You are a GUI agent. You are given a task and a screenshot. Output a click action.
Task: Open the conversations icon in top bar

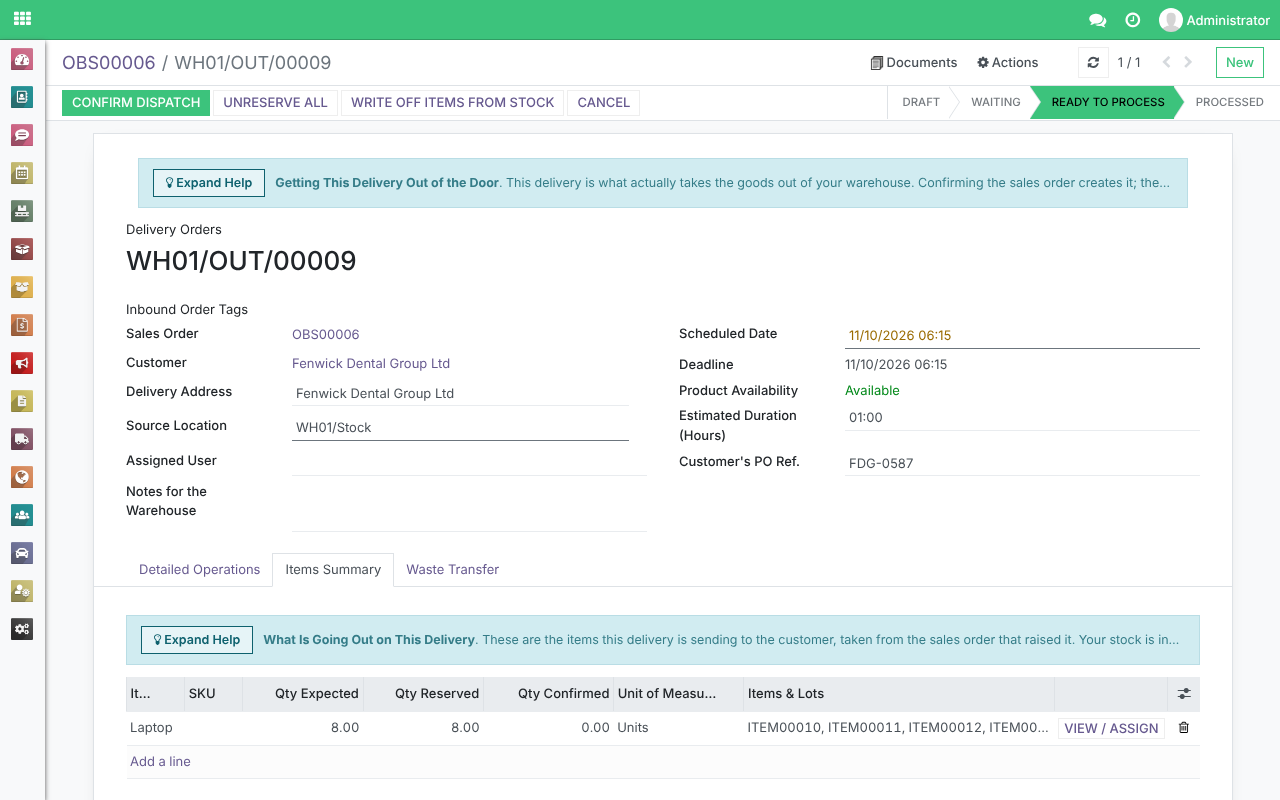(x=1097, y=20)
